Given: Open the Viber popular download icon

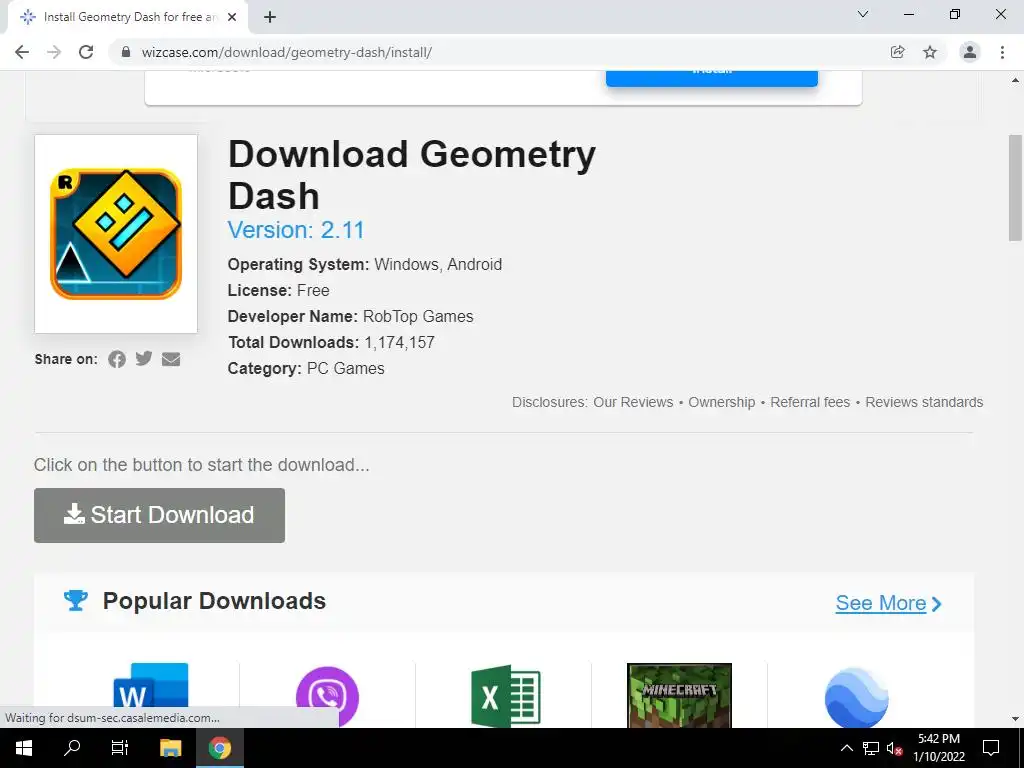Looking at the screenshot, I should pos(327,696).
